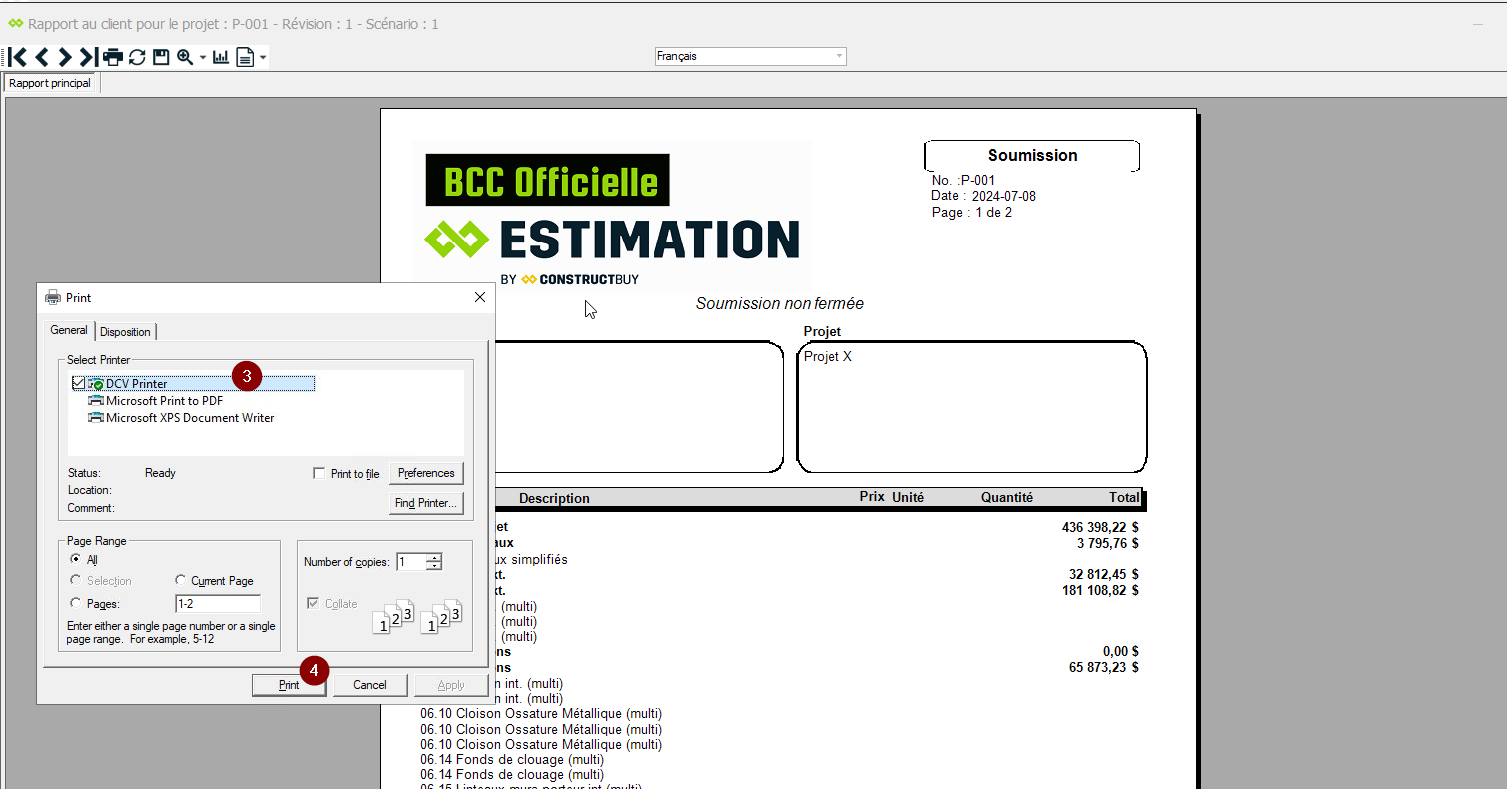Expand the zoom magnifier dropdown arrow
1507x789 pixels.
pos(202,58)
